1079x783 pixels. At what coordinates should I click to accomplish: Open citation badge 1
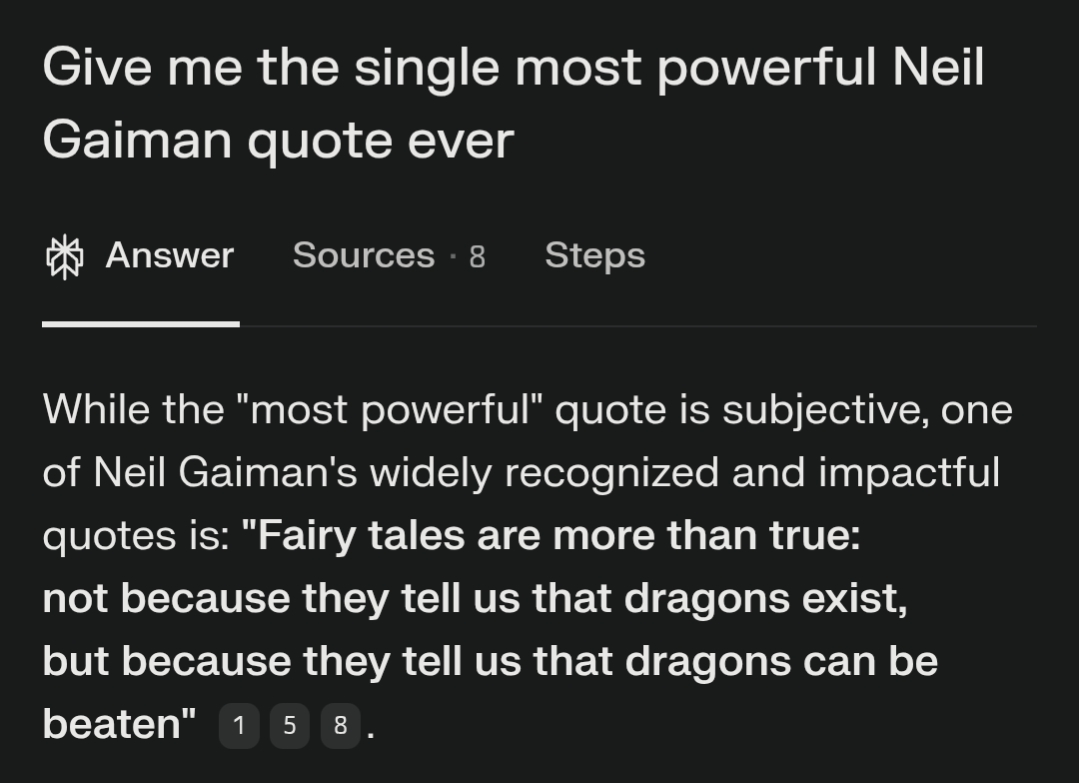tap(239, 725)
